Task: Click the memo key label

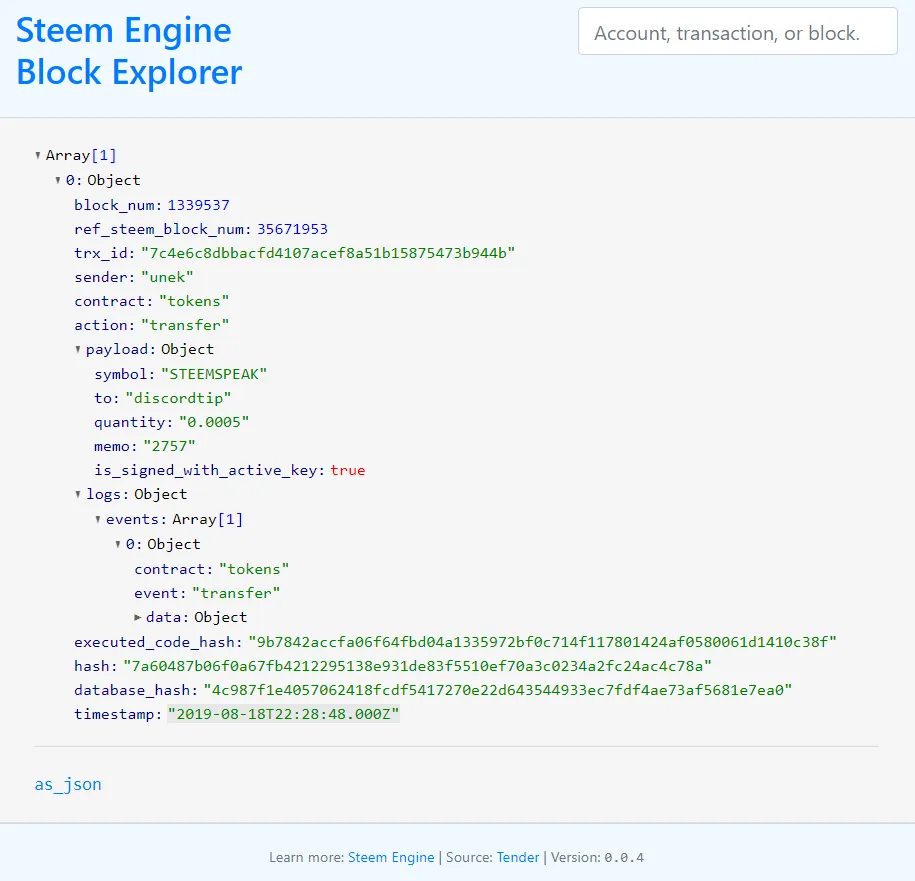Action: click(116, 446)
